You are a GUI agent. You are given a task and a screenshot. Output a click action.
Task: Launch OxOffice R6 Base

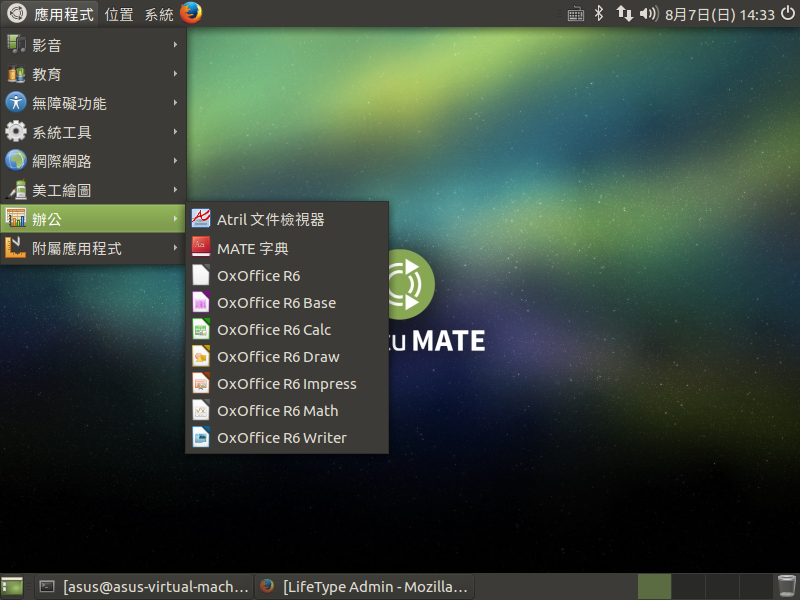pos(287,303)
